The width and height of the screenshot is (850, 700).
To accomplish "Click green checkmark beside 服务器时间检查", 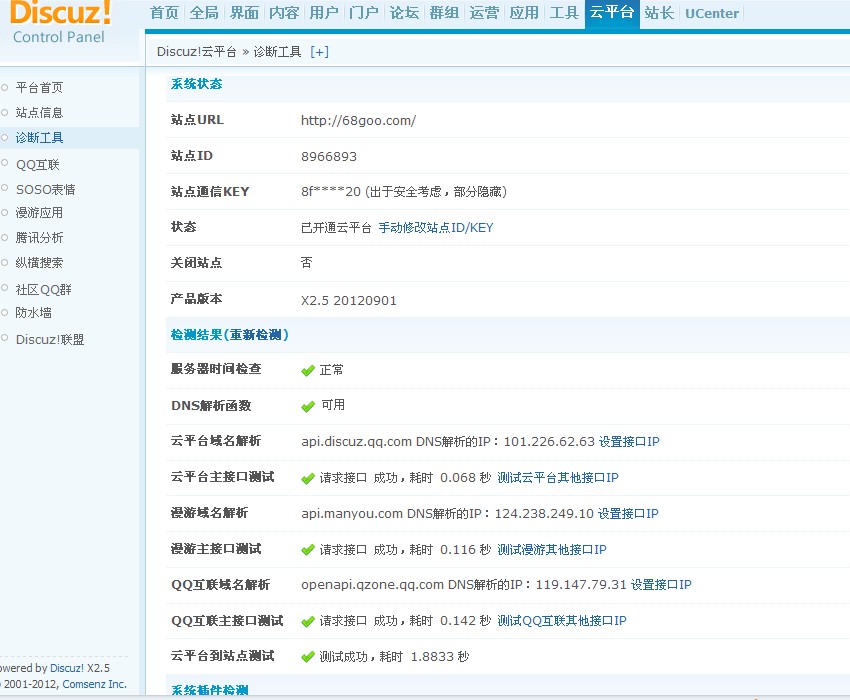I will click(x=308, y=370).
